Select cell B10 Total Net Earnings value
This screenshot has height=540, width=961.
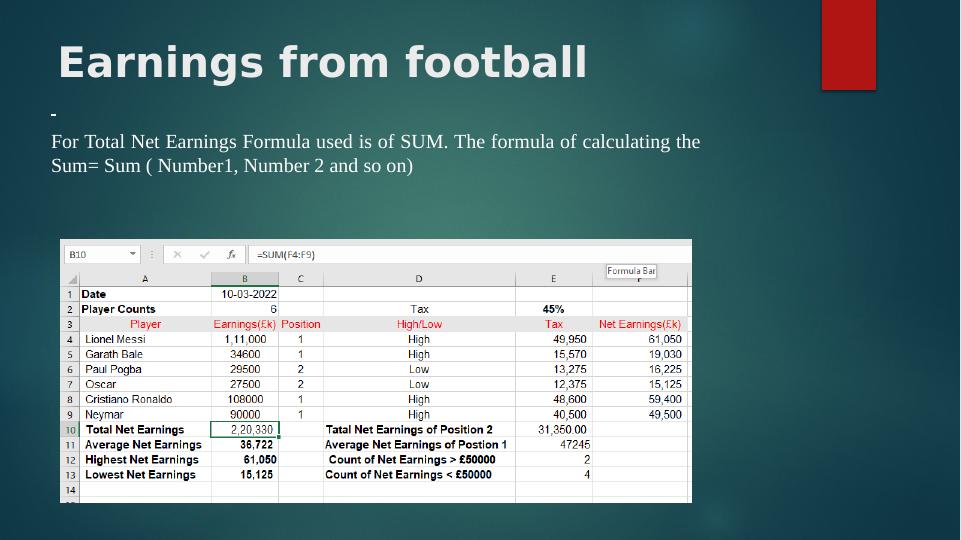point(244,430)
